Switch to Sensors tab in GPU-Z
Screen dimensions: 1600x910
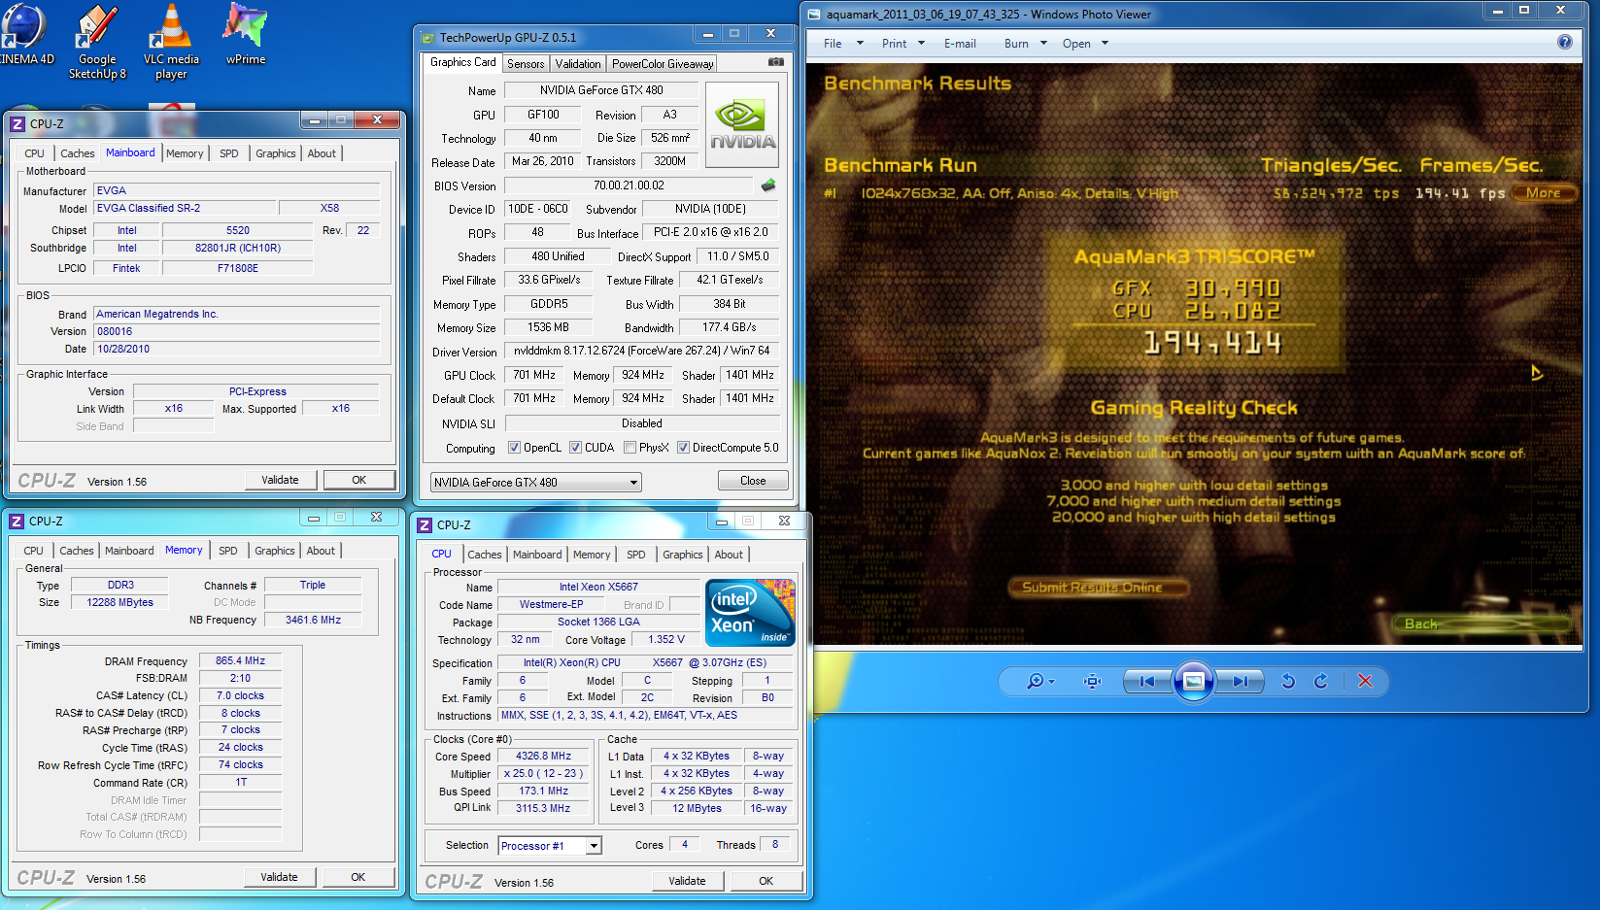pos(525,63)
